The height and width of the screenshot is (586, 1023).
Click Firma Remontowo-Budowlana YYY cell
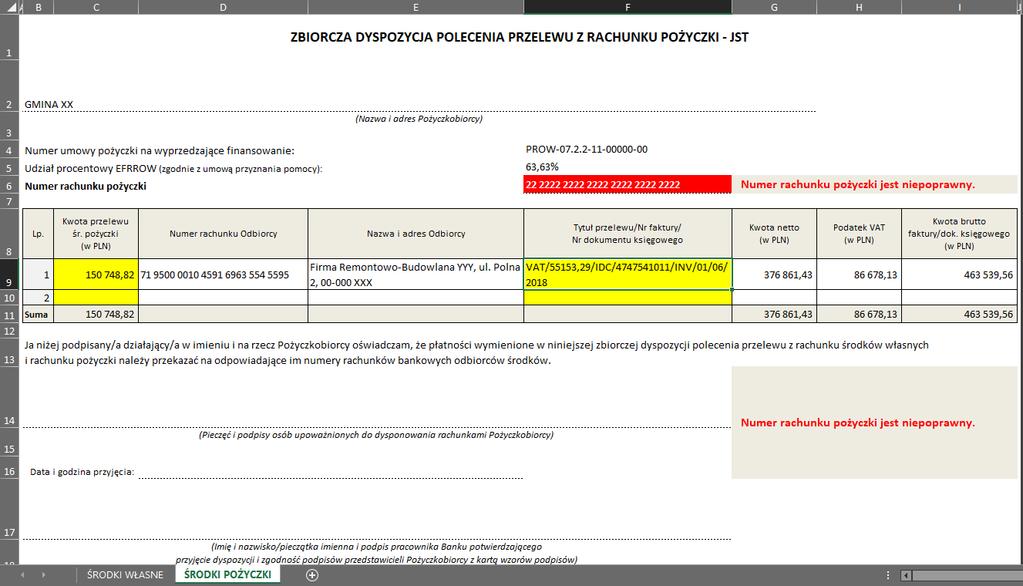click(416, 274)
